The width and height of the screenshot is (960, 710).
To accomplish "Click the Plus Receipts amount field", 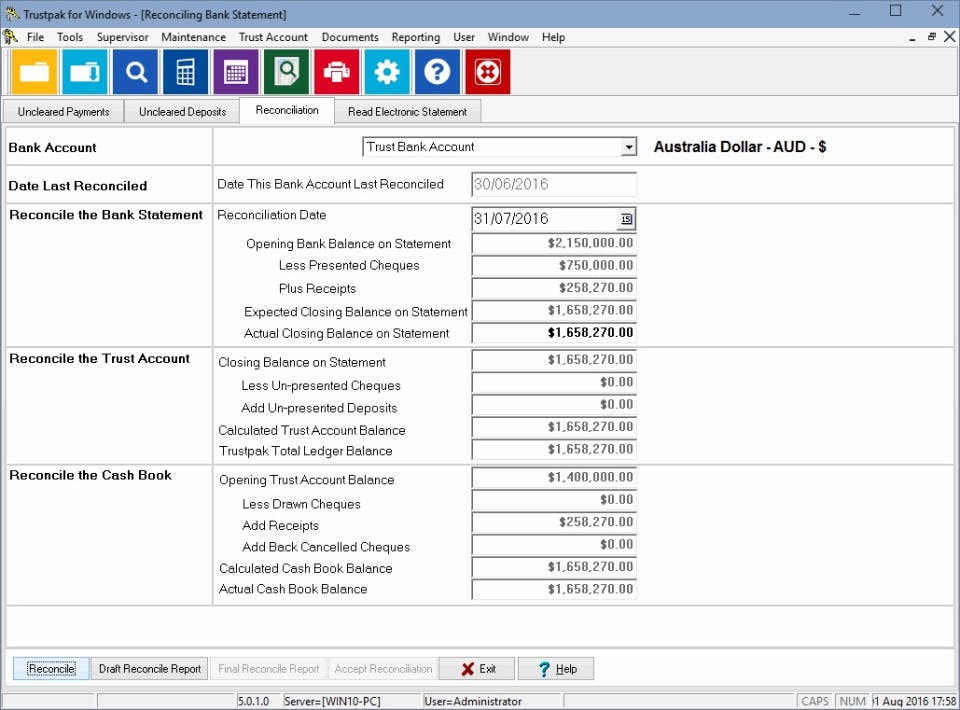I will (554, 288).
